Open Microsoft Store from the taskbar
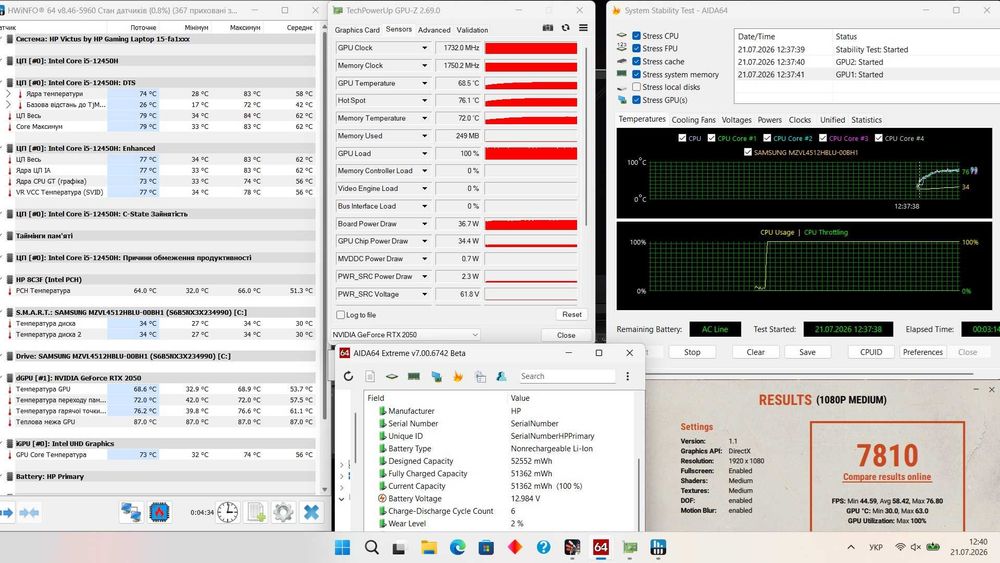Screen dimensions: 1000x563 point(486,547)
